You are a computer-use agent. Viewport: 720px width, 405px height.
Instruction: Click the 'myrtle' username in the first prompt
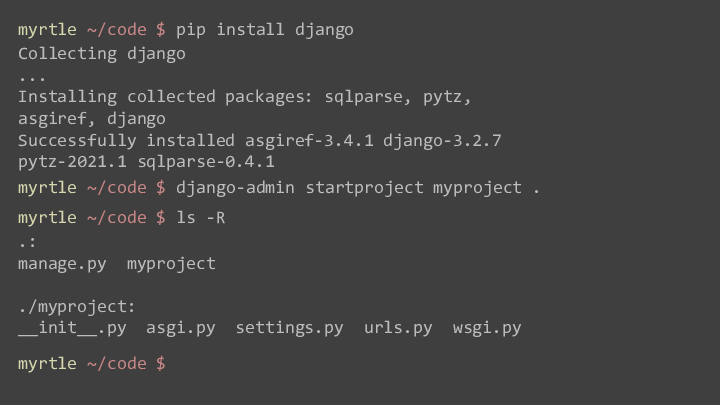[47, 30]
